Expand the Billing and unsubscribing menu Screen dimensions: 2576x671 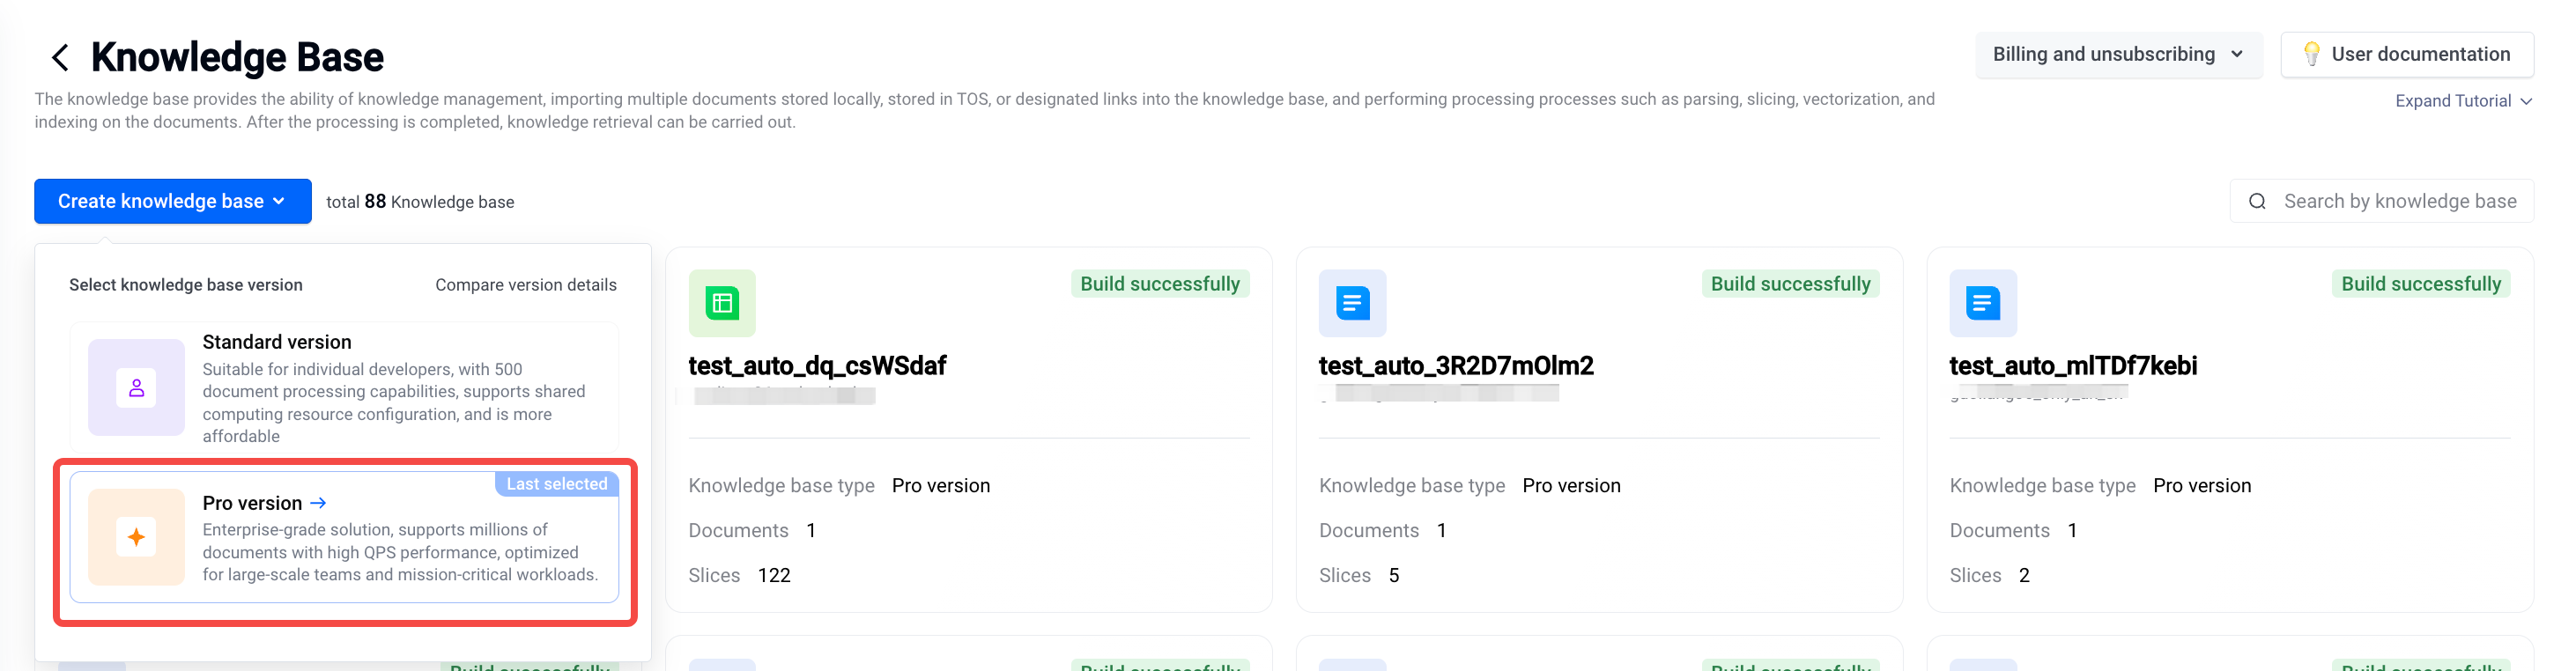2117,55
